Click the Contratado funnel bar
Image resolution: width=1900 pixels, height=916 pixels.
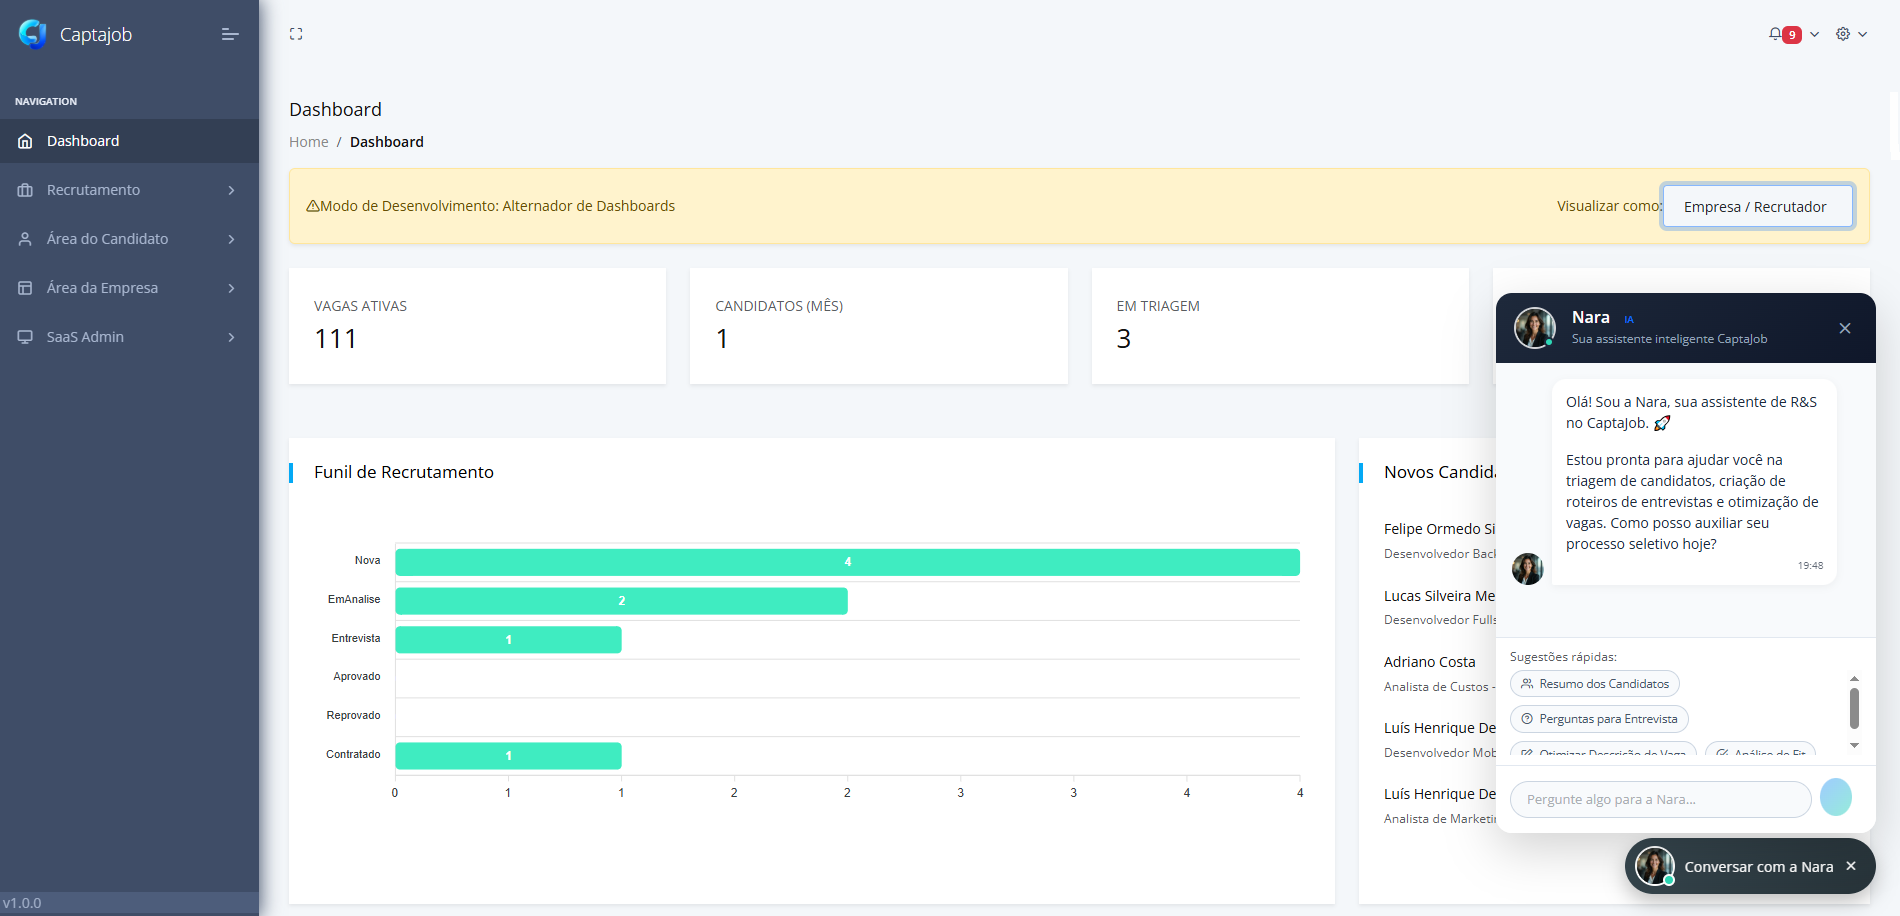(508, 756)
